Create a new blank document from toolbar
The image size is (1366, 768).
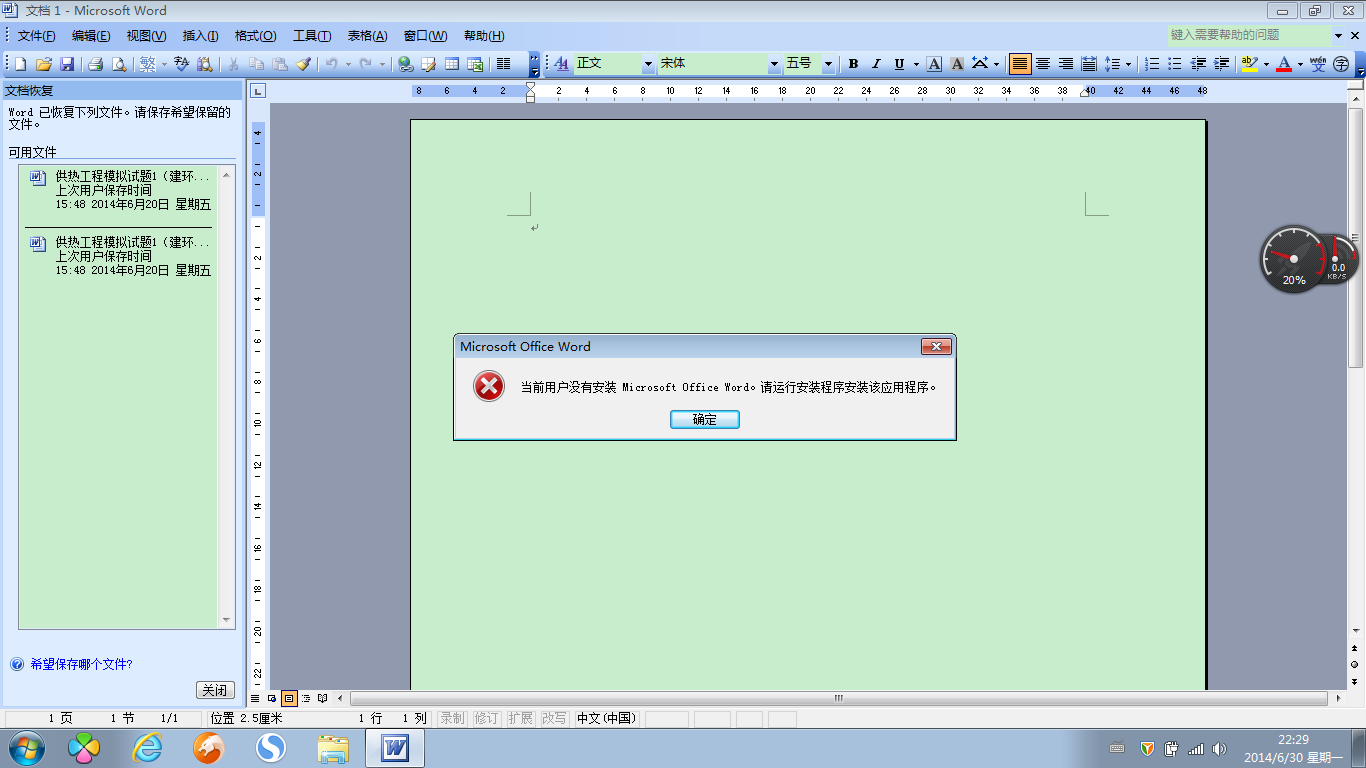coord(20,64)
